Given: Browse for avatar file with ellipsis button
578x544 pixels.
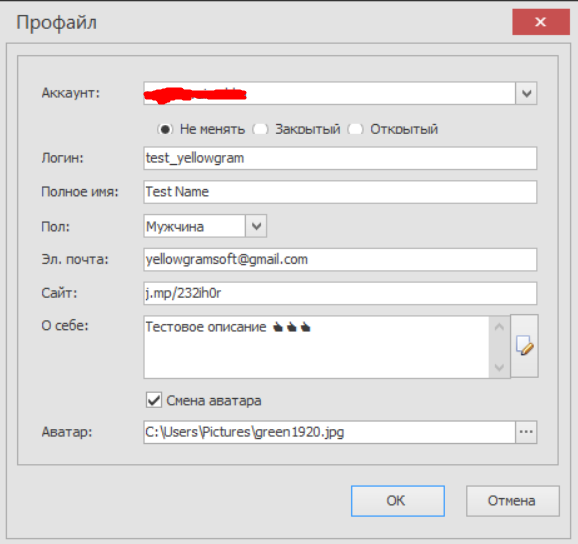Looking at the screenshot, I should coord(526,432).
